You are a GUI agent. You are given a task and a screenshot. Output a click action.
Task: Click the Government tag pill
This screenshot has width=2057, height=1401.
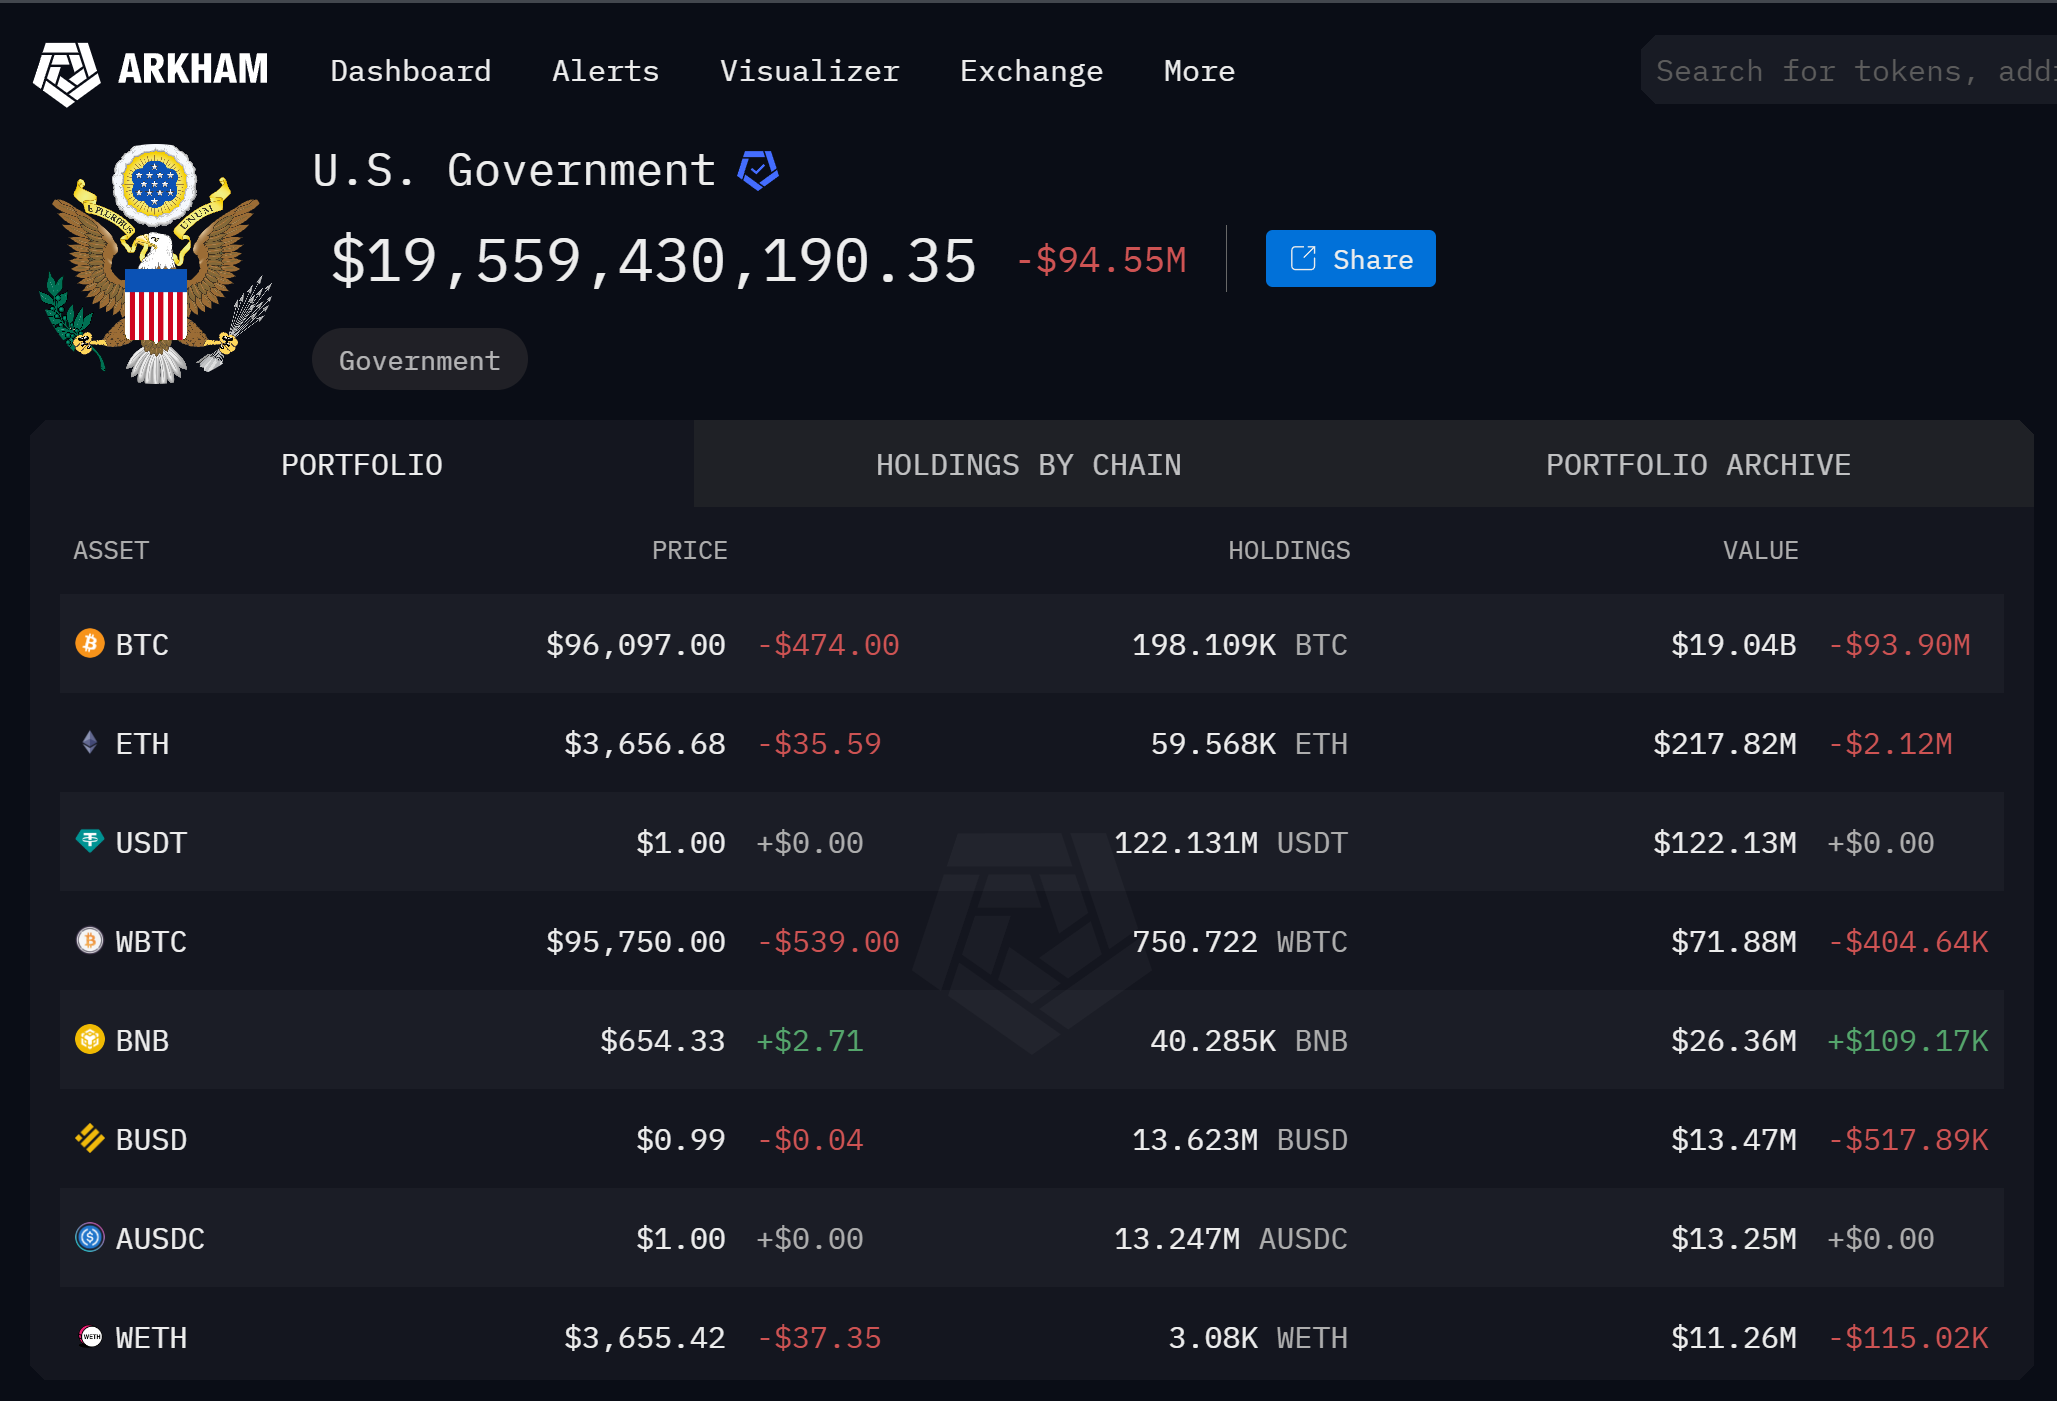[x=419, y=360]
